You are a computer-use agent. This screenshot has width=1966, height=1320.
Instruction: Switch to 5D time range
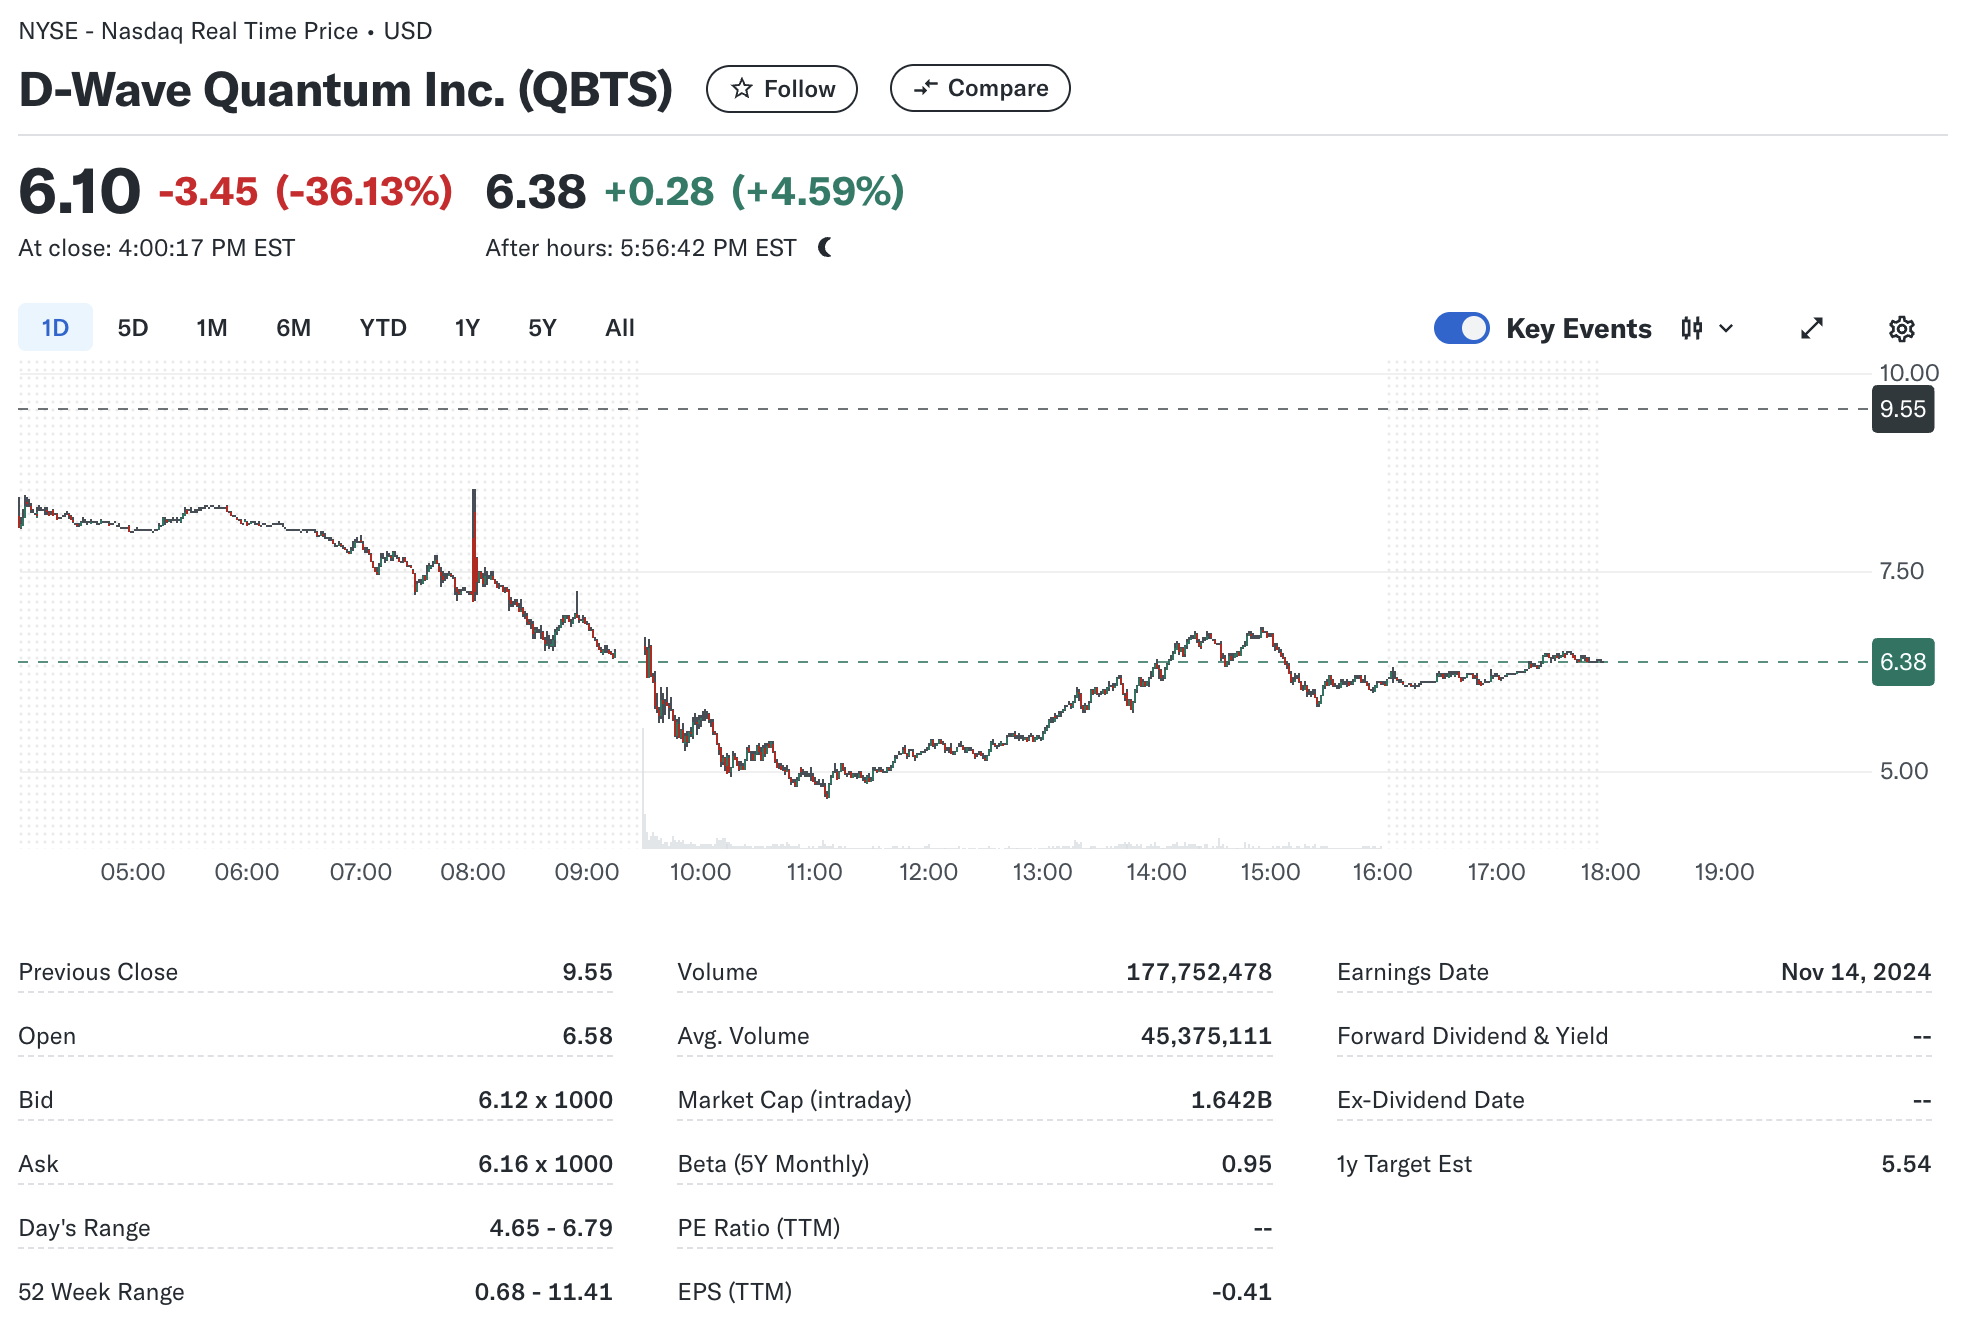[x=132, y=328]
